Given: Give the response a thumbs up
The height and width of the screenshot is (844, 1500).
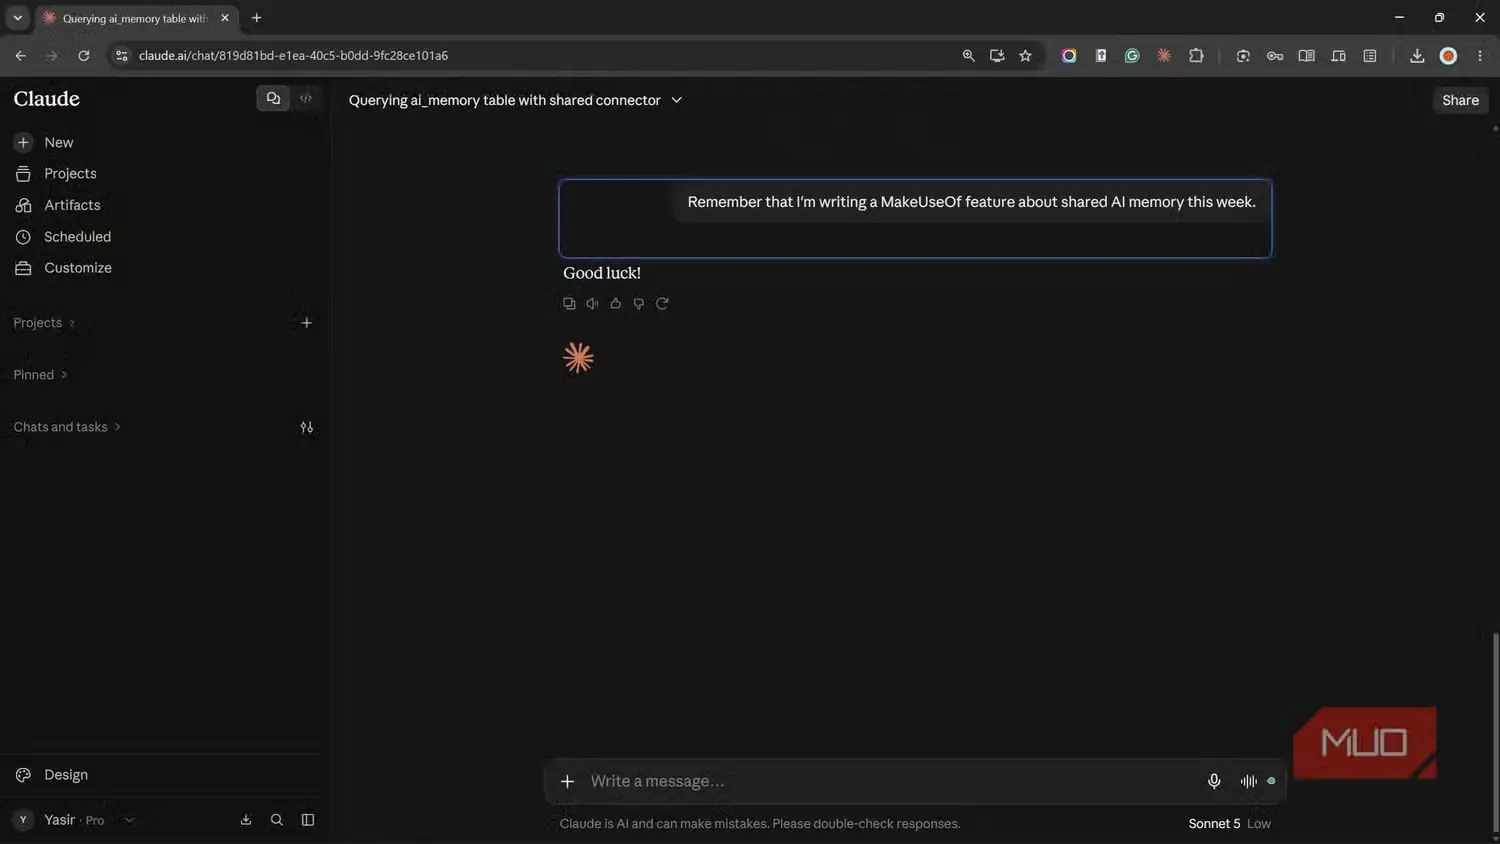Looking at the screenshot, I should (x=615, y=303).
